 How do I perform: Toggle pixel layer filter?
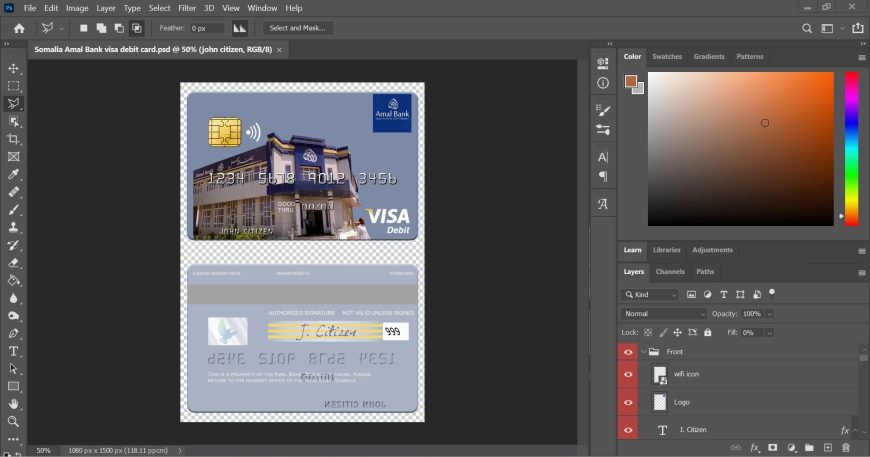[691, 294]
